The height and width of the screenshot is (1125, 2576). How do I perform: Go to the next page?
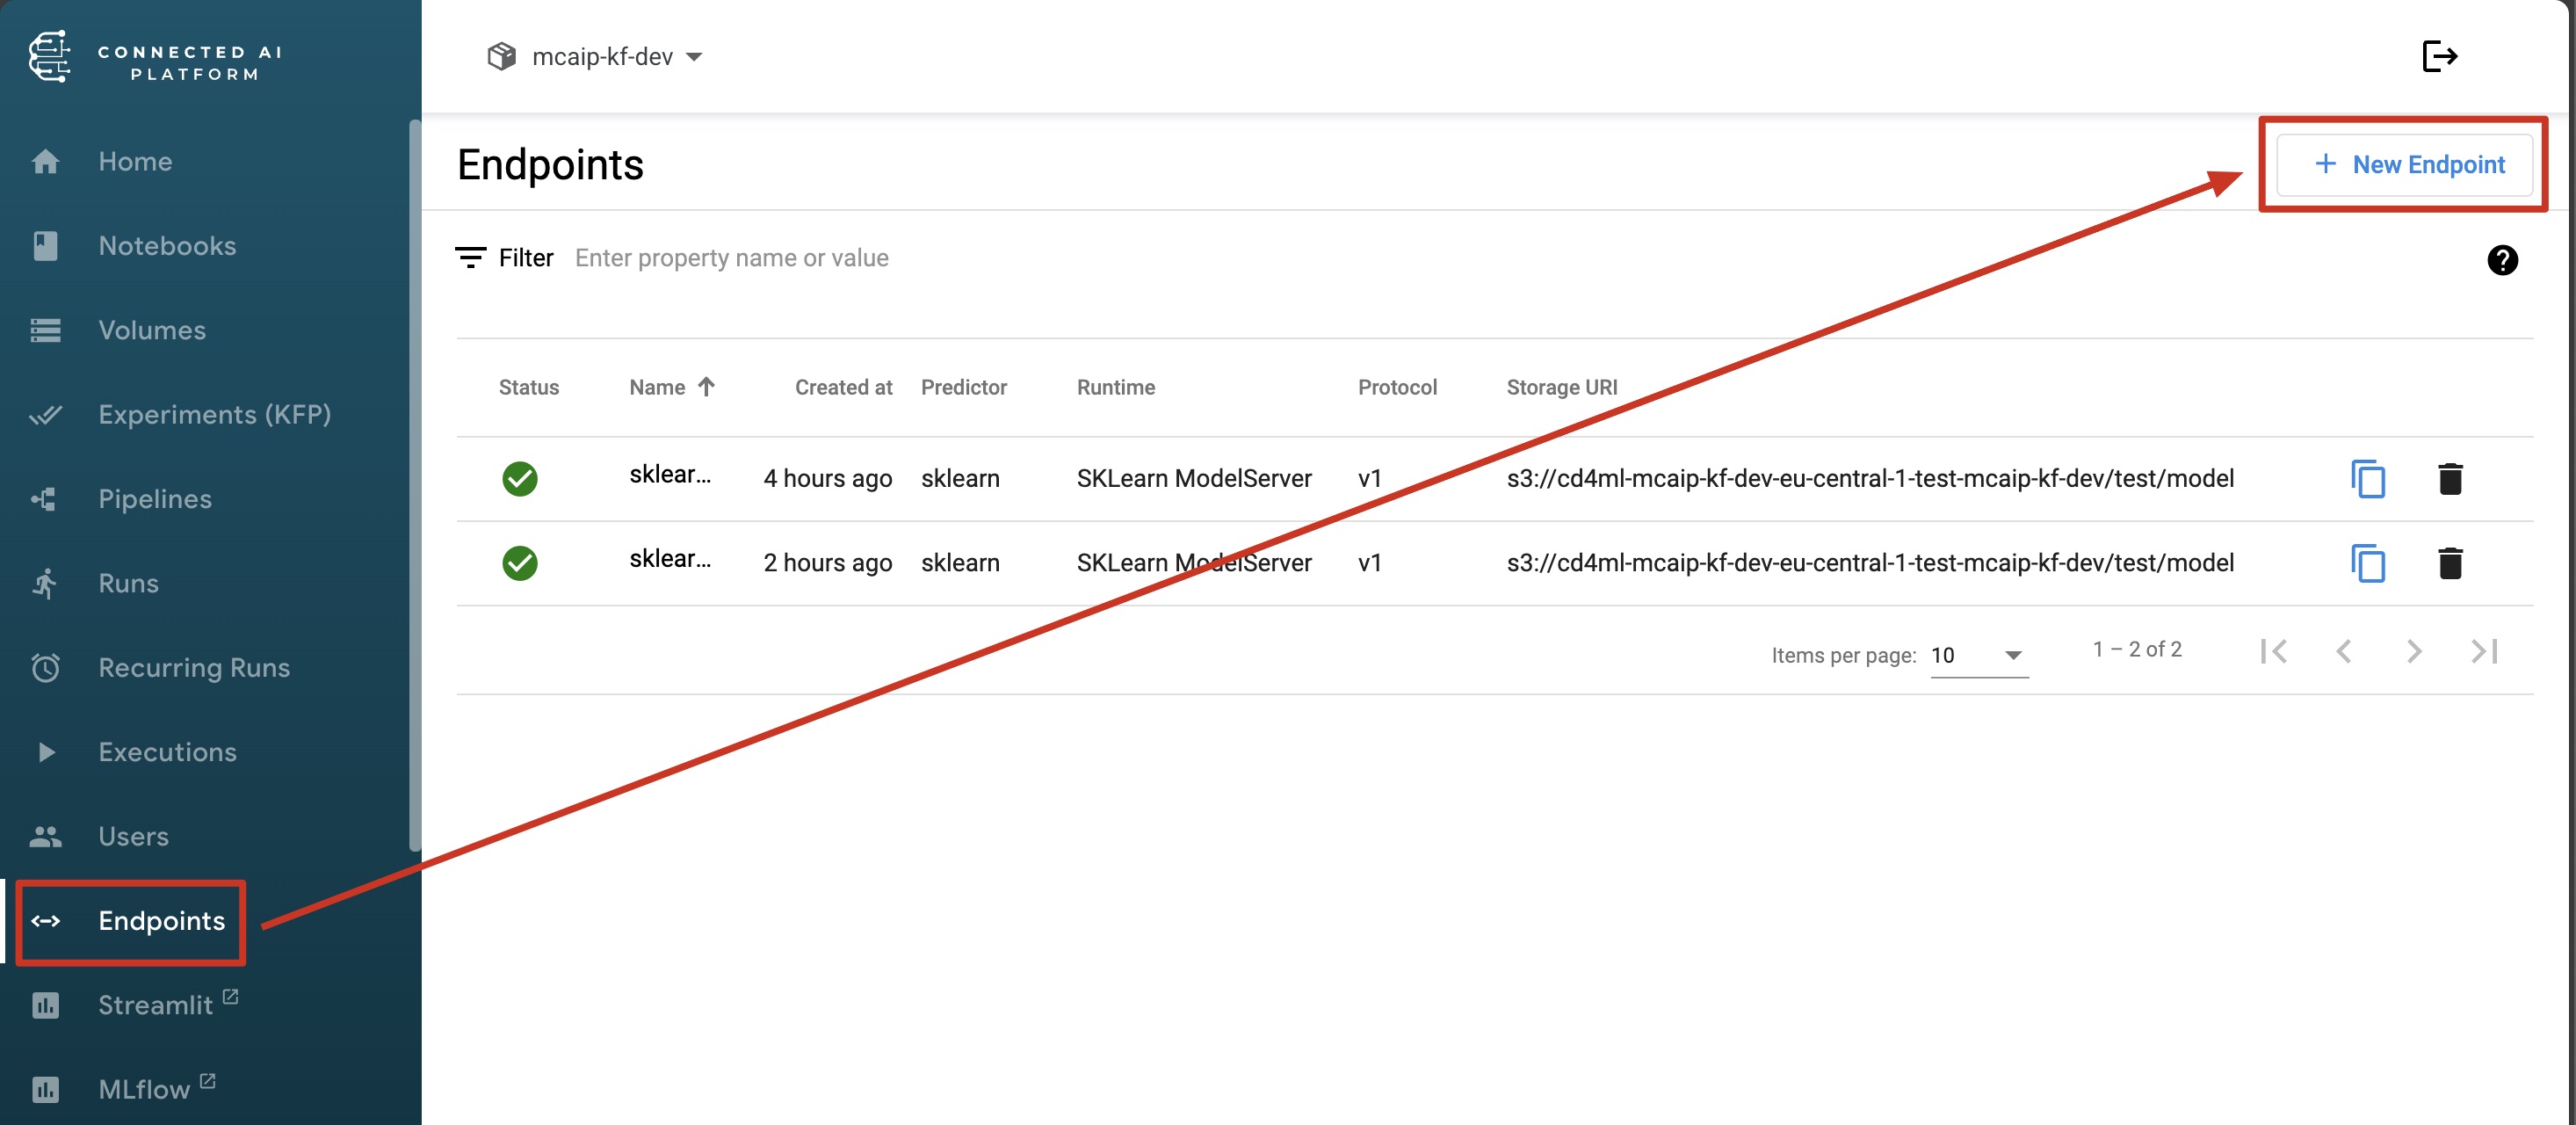point(2414,651)
